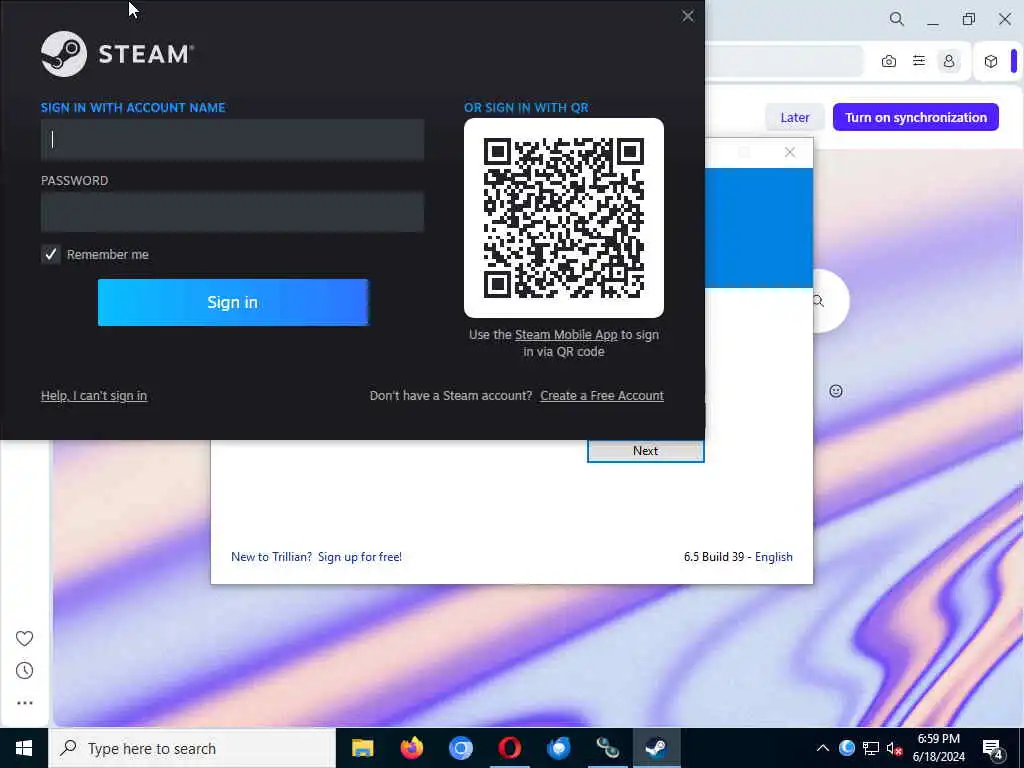Restore down the browser window
Screen dimensions: 1024x768
(968, 19)
